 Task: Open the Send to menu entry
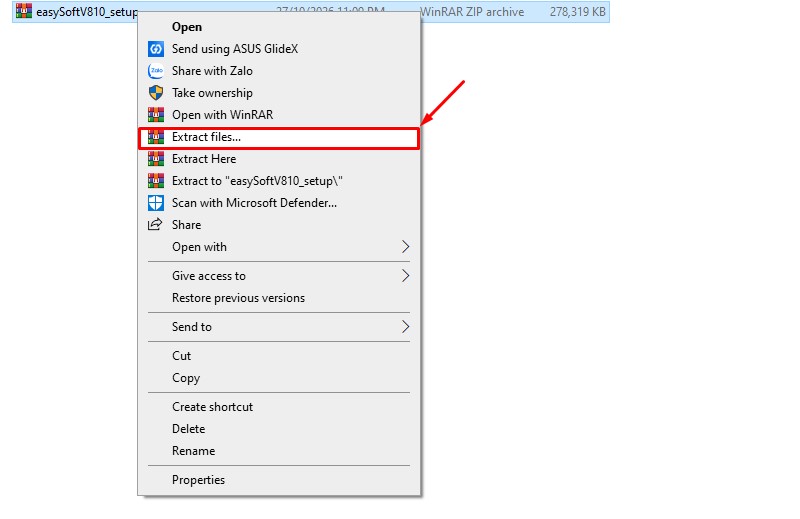click(x=279, y=327)
